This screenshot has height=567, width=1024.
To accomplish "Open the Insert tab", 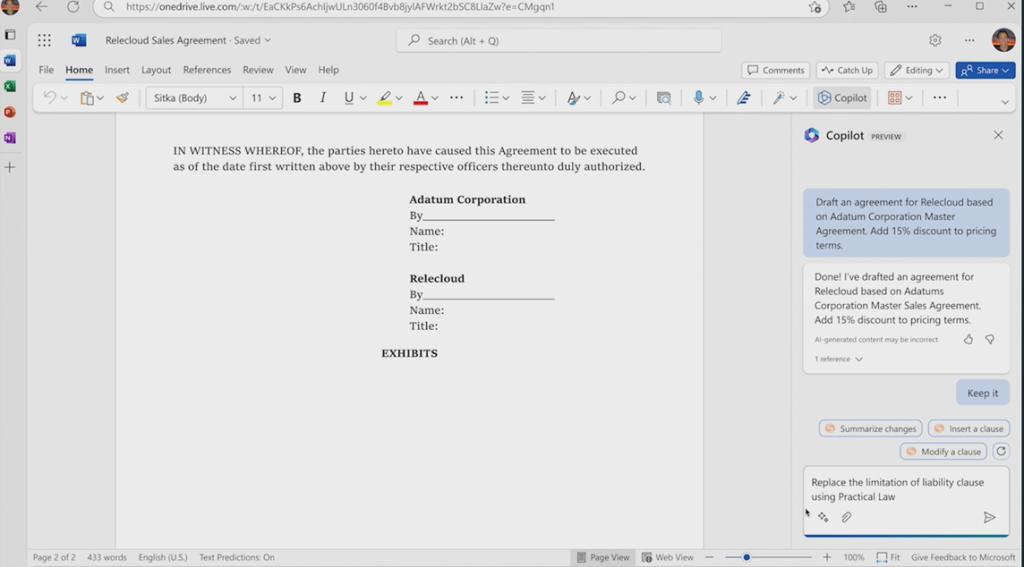I will click(x=117, y=70).
